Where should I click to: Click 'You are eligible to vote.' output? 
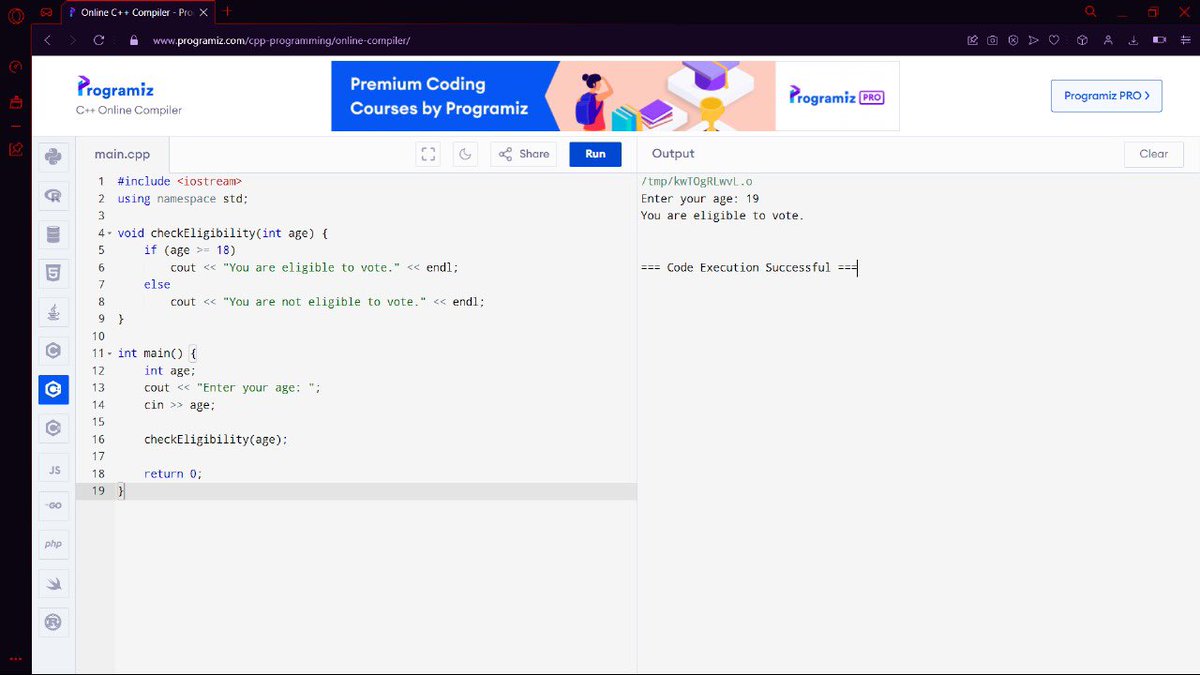[x=722, y=215]
